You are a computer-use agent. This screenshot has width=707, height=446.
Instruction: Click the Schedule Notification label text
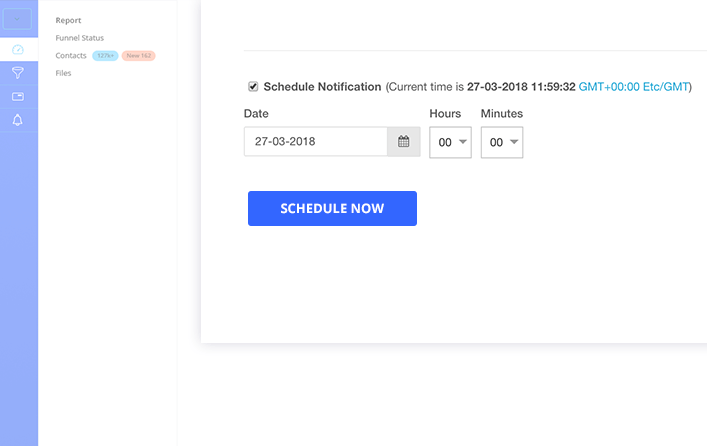[x=322, y=87]
